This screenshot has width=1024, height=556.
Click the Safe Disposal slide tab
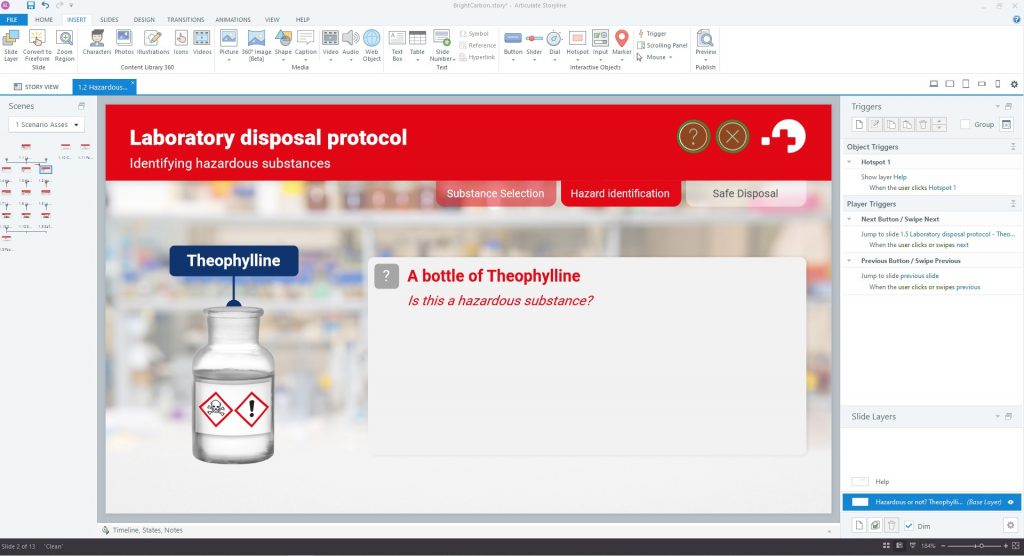(x=745, y=193)
